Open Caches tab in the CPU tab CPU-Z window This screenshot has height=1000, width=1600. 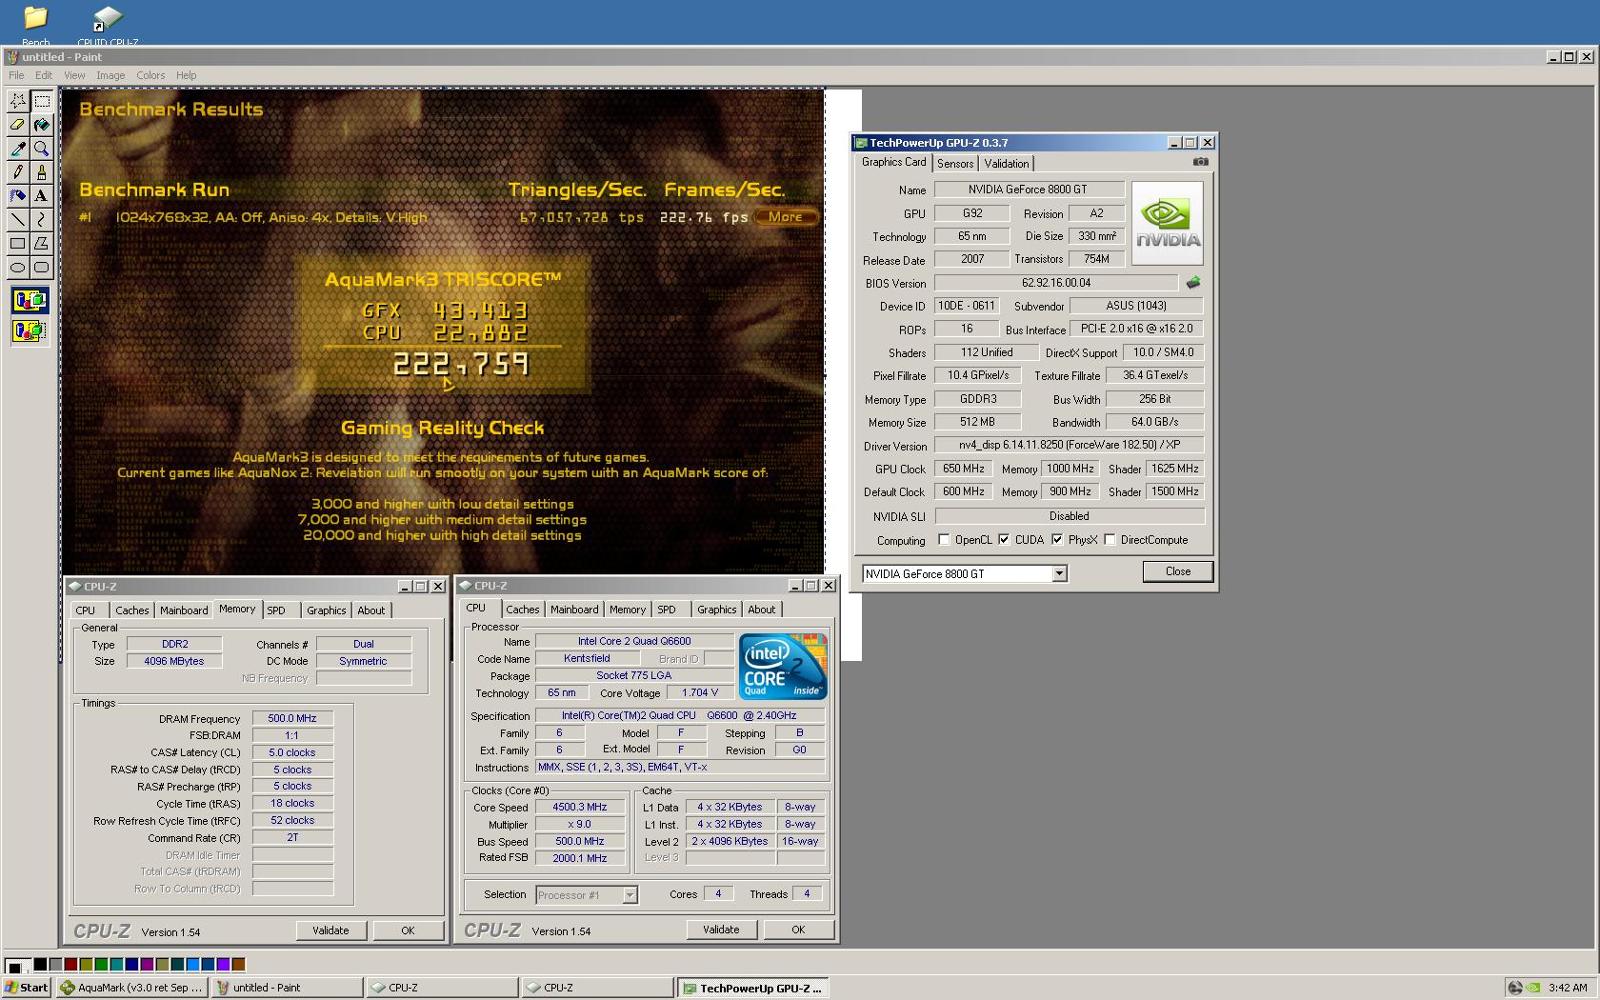coord(522,609)
